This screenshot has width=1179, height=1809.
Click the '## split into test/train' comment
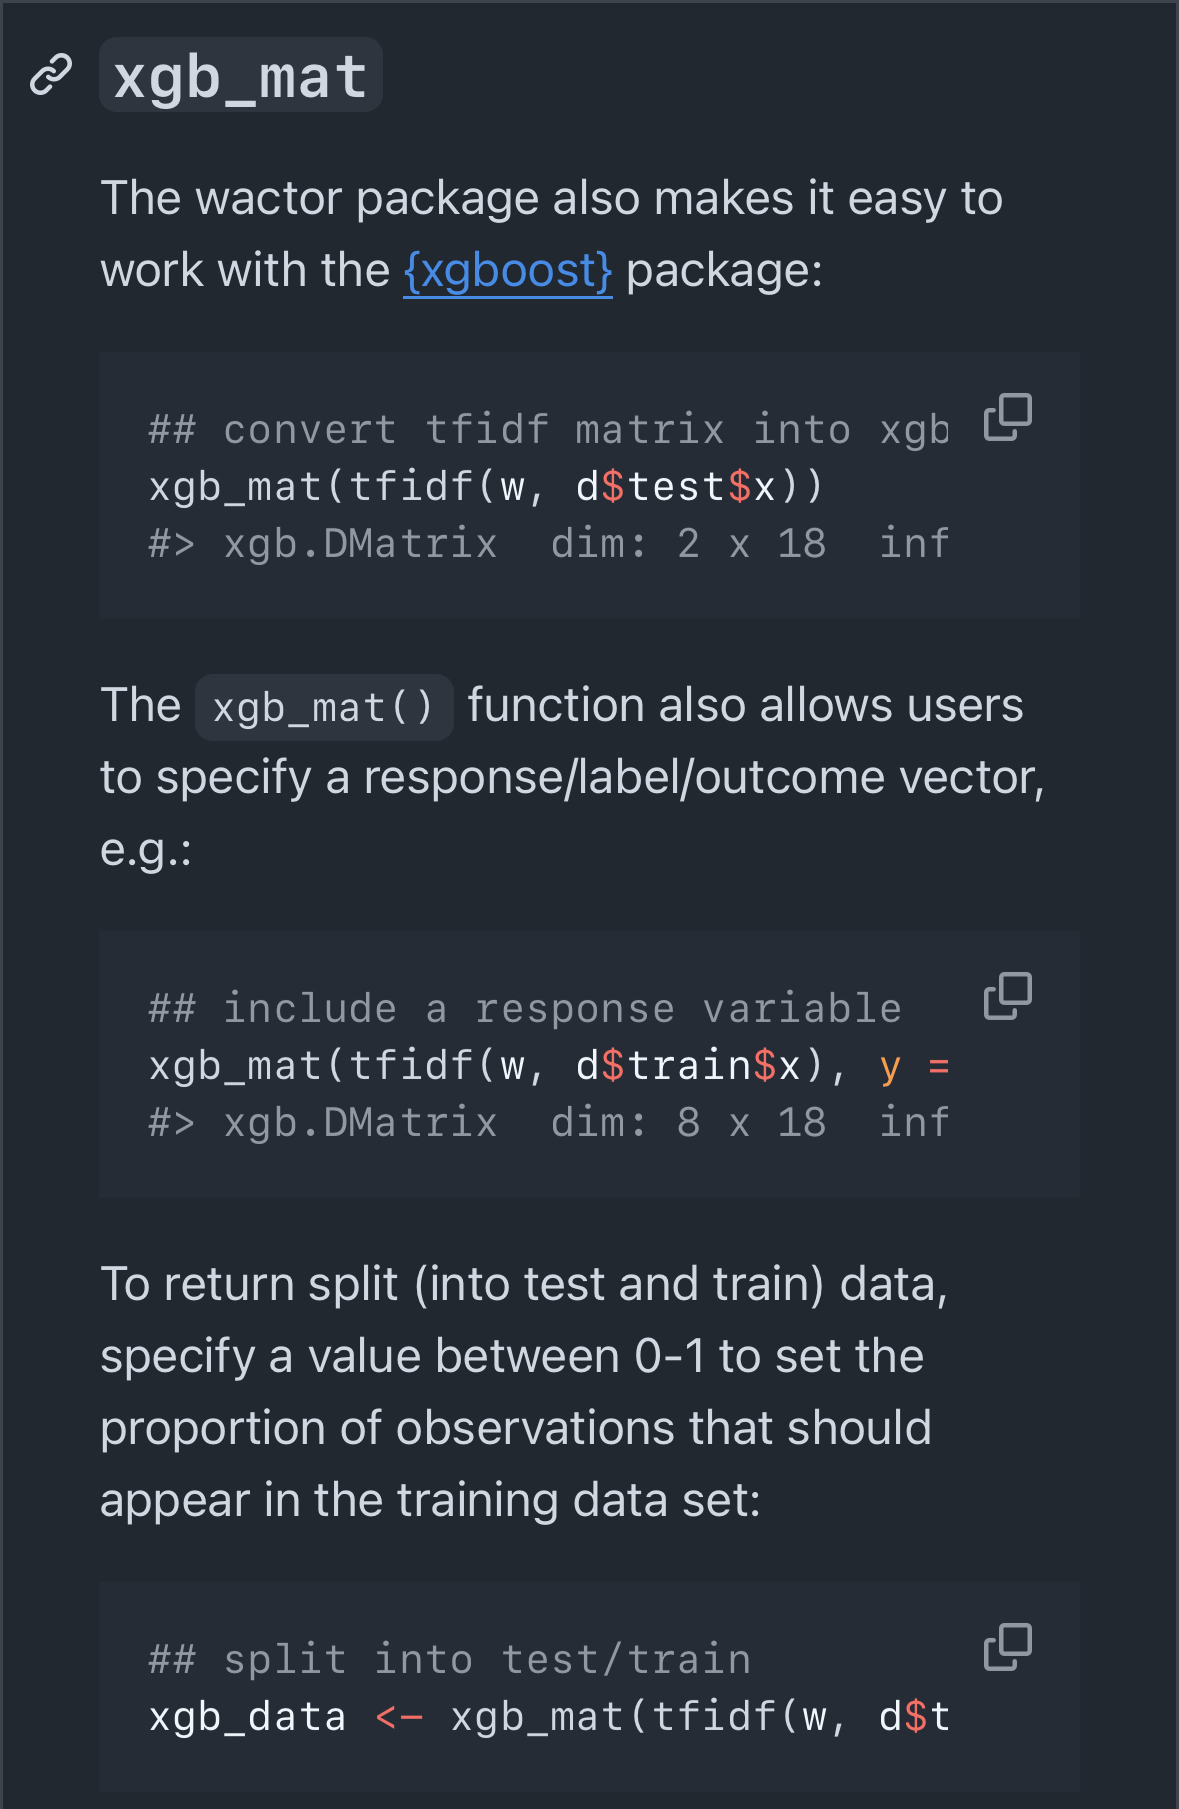[x=449, y=1660]
